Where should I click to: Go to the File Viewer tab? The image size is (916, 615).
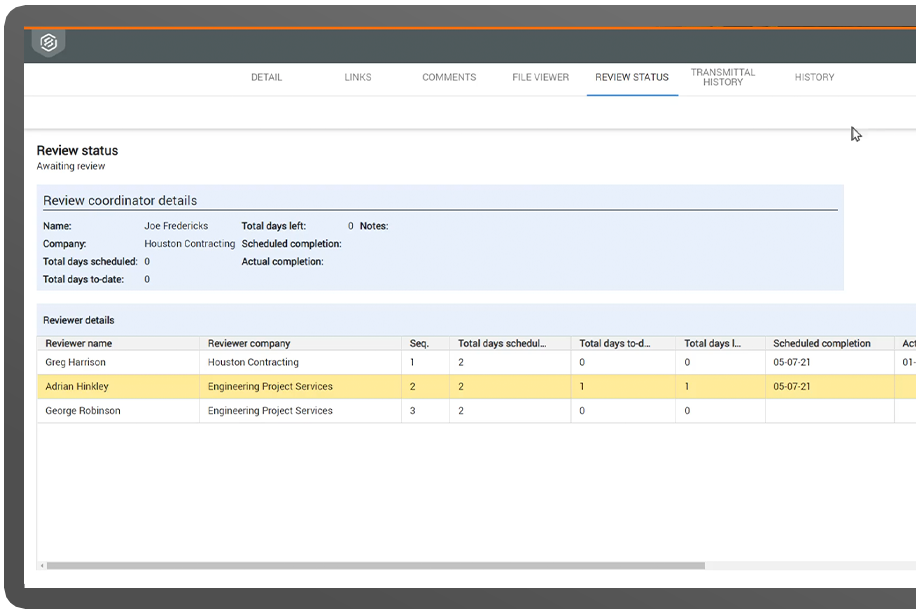[540, 77]
